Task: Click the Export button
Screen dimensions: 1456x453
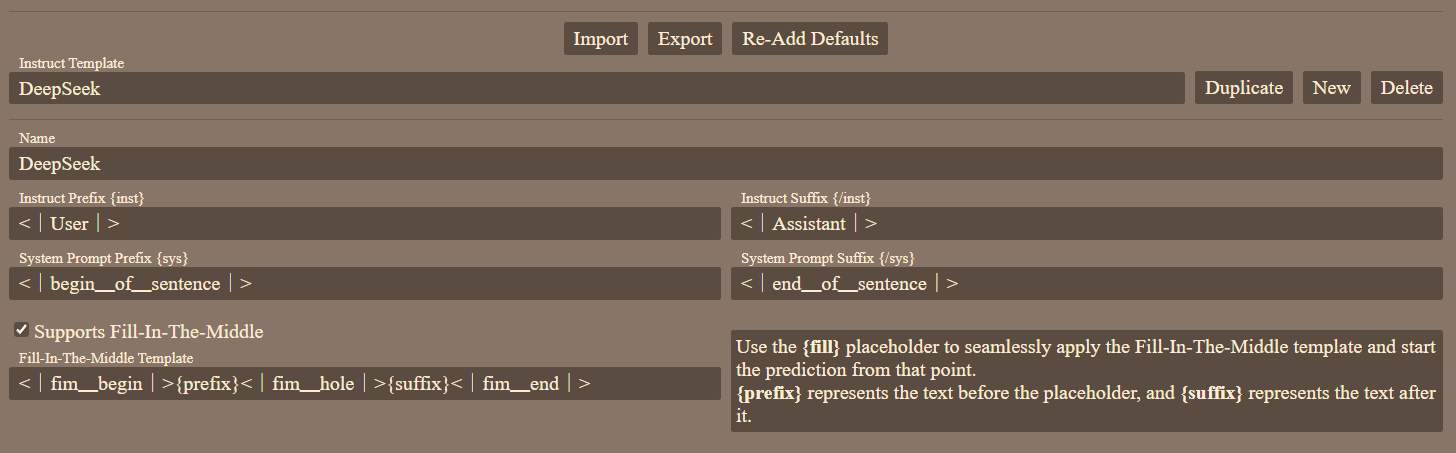Action: tap(685, 39)
